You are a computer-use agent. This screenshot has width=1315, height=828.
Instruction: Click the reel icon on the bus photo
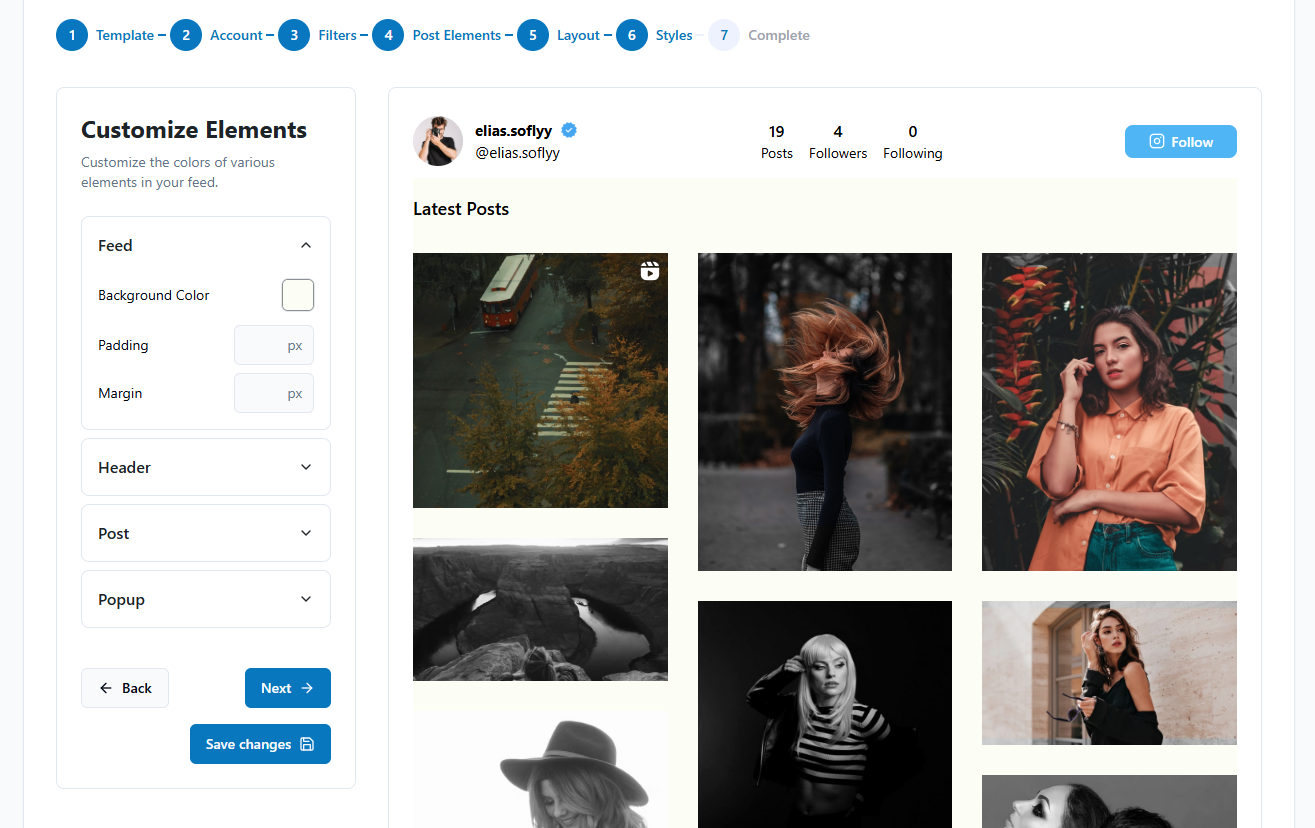click(650, 271)
